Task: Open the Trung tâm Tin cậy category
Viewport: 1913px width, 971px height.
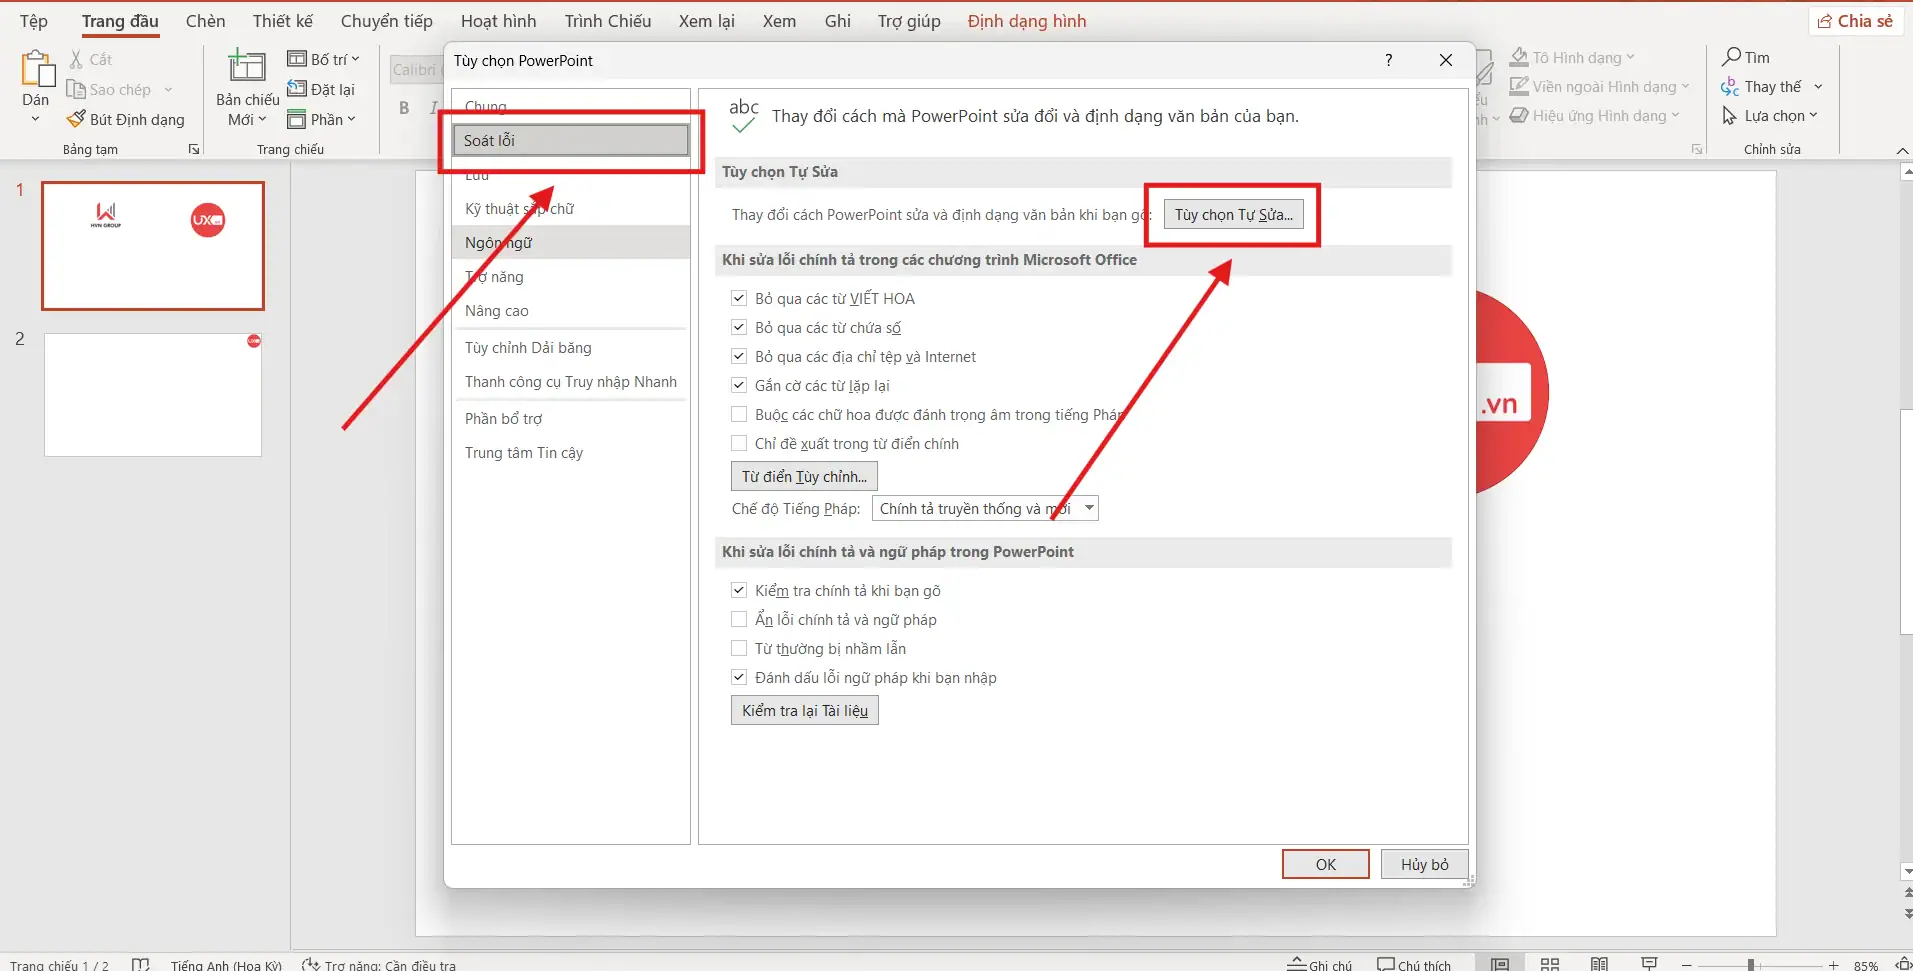Action: coord(571,452)
